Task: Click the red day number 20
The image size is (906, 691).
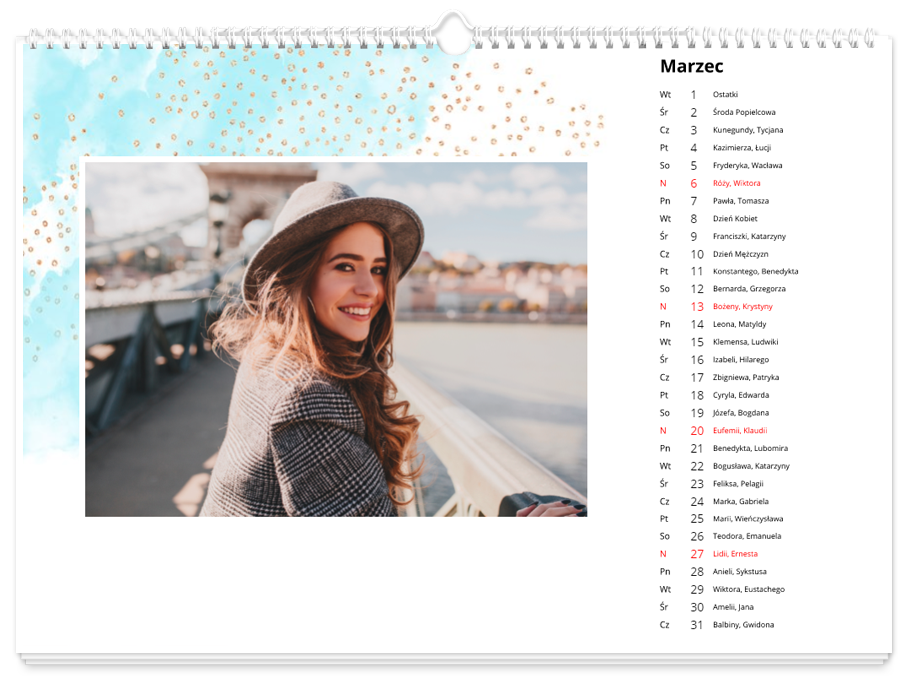Action: click(x=697, y=430)
